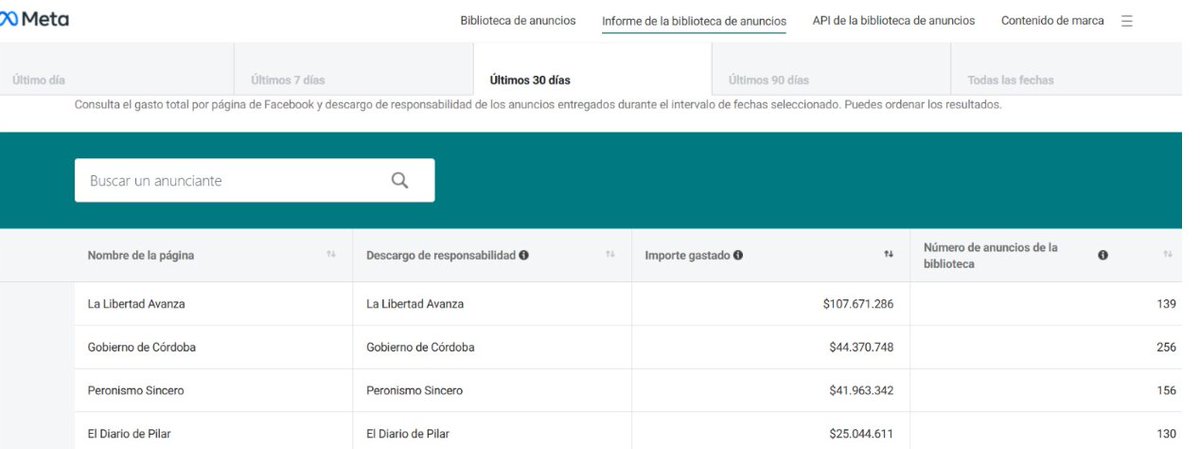
Task: Click ad count 139
Action: (x=1166, y=303)
